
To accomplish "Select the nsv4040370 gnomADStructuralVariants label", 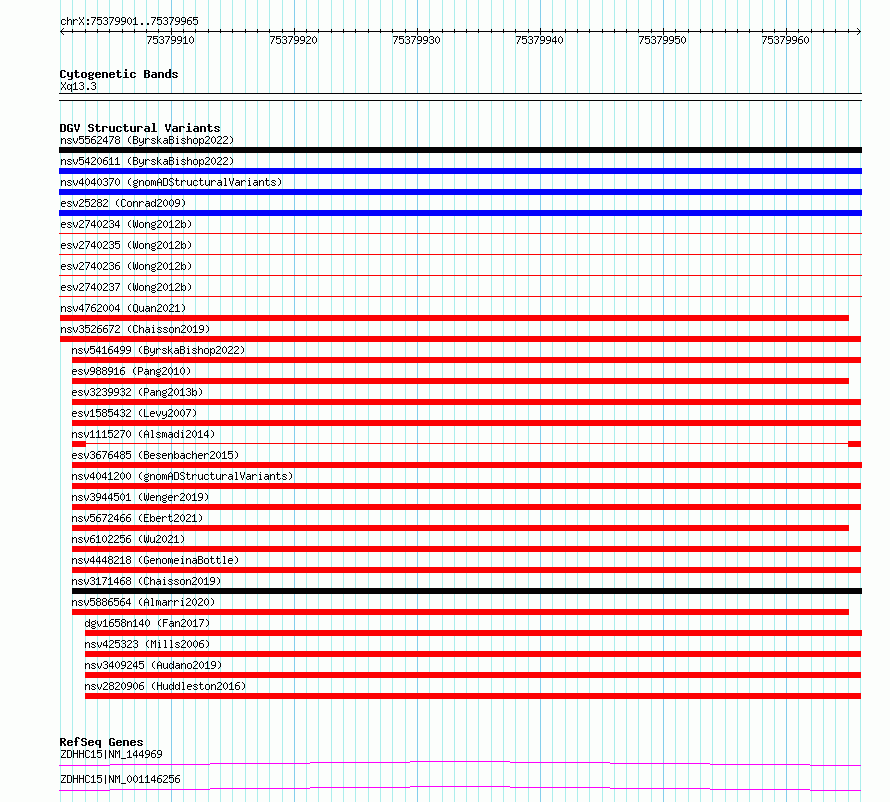I will point(171,182).
